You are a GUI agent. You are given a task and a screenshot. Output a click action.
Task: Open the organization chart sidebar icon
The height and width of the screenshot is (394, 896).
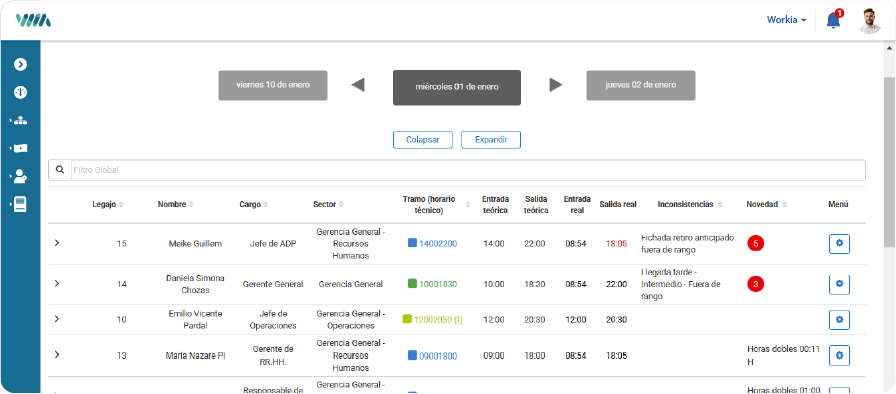(19, 120)
